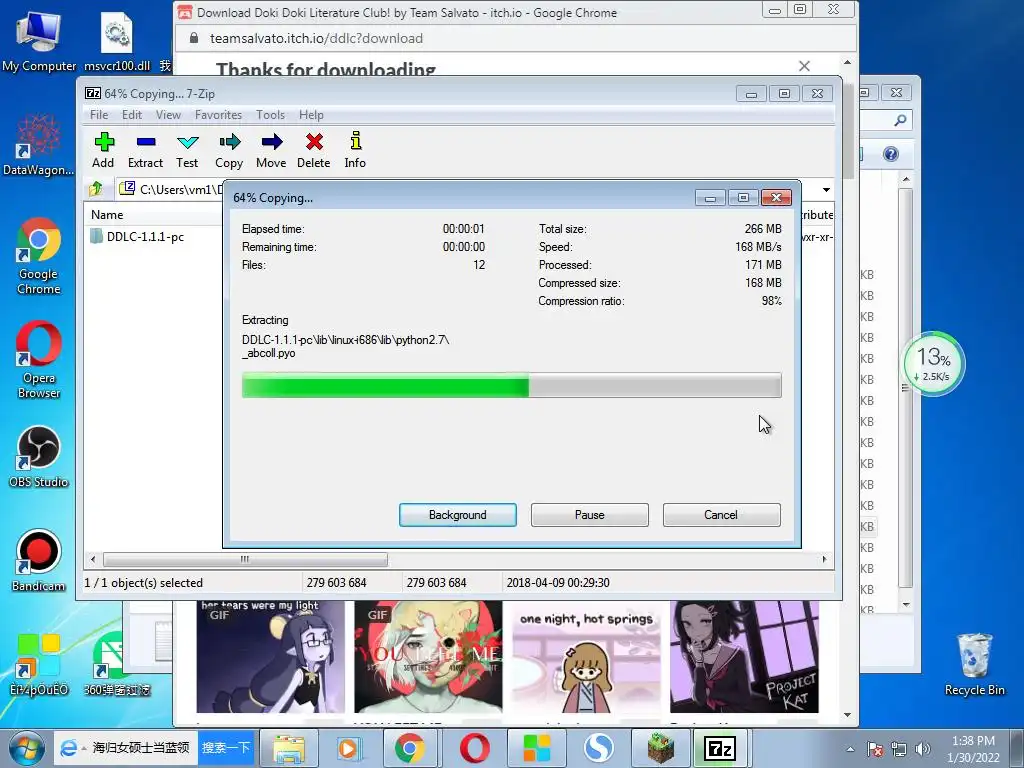Expand the 7-Zip address path dropdown
Viewport: 1024px width, 768px height.
point(826,189)
